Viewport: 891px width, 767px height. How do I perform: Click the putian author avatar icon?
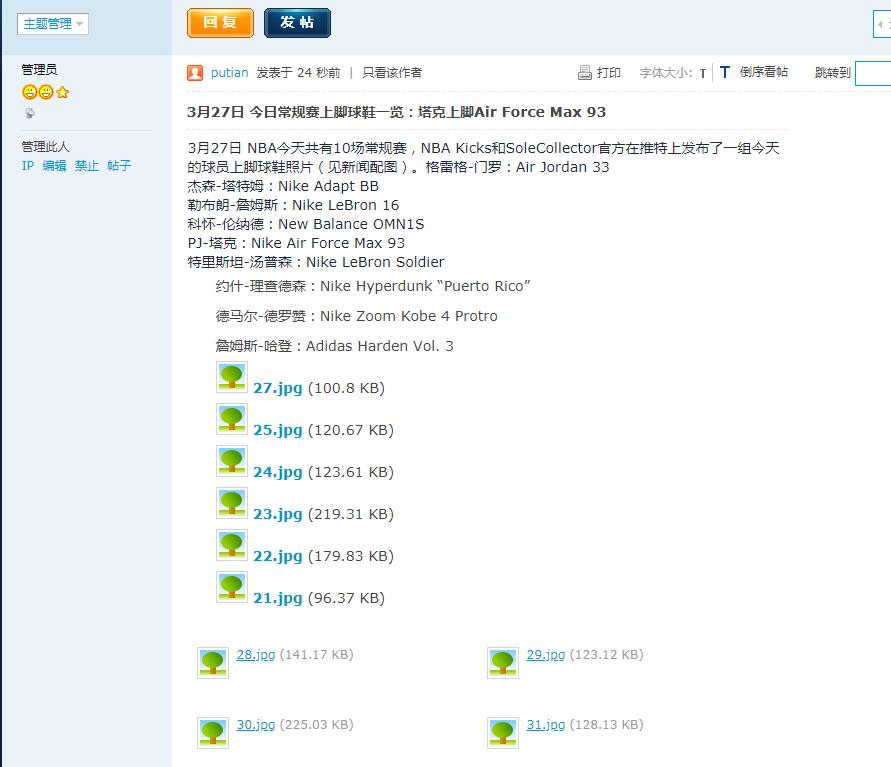pos(195,73)
